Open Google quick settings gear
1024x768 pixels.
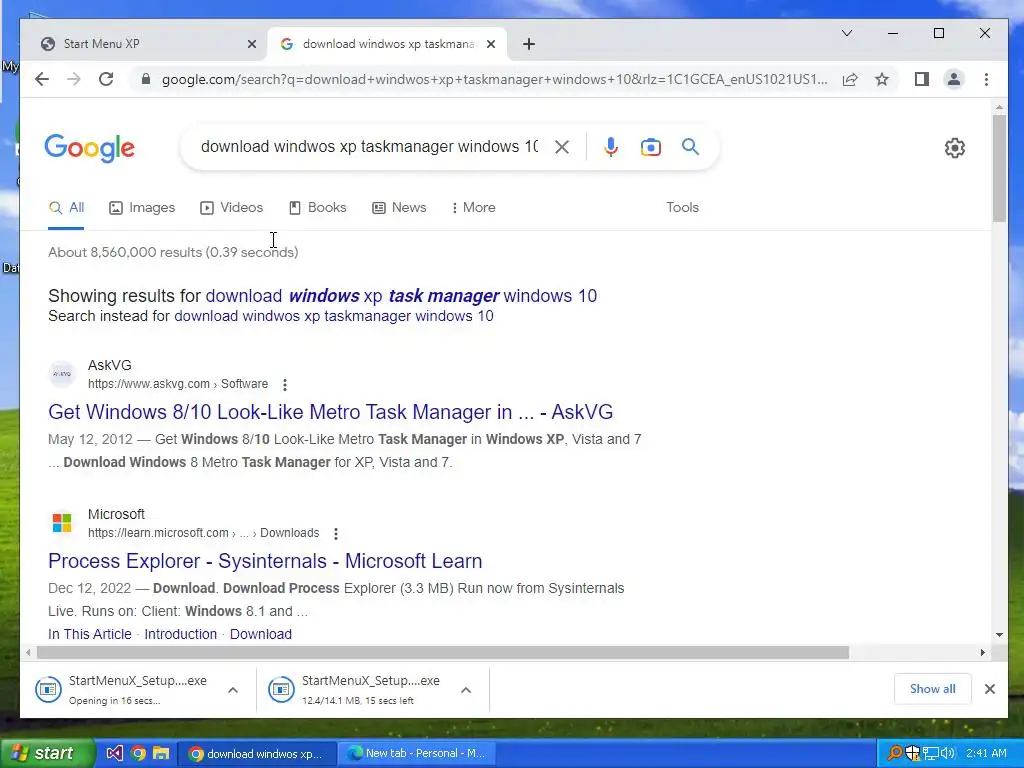[955, 148]
